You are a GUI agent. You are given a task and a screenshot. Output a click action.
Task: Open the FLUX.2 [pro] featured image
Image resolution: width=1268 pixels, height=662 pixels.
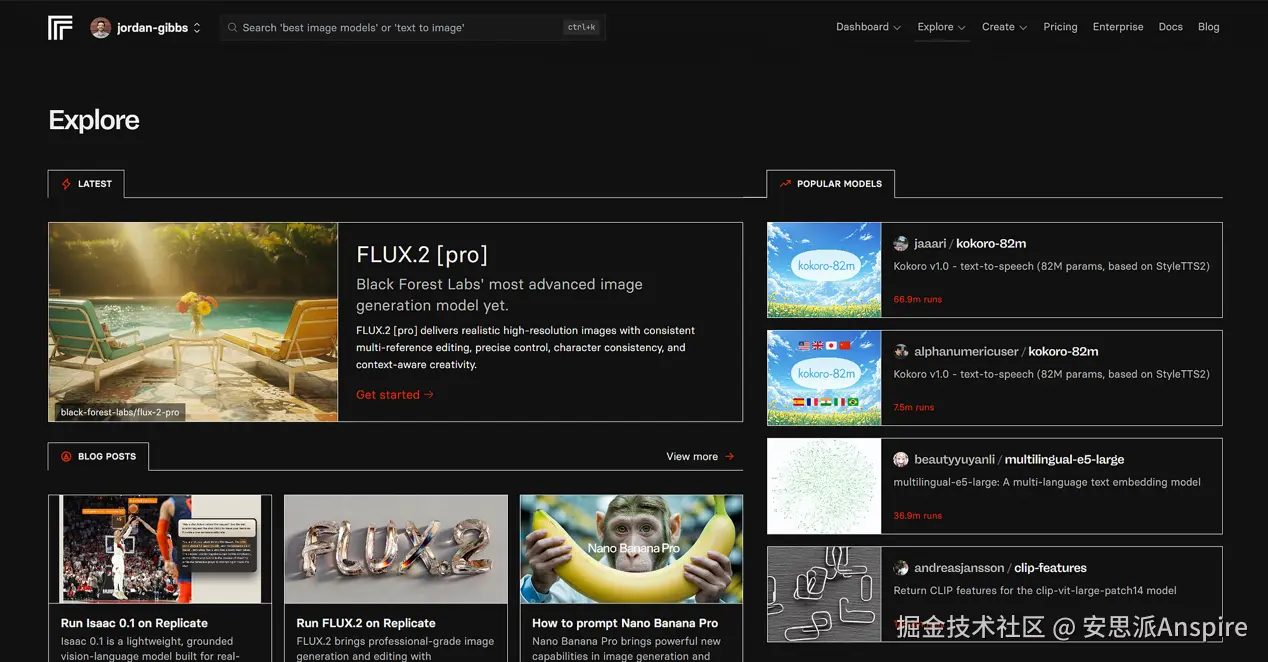point(193,322)
